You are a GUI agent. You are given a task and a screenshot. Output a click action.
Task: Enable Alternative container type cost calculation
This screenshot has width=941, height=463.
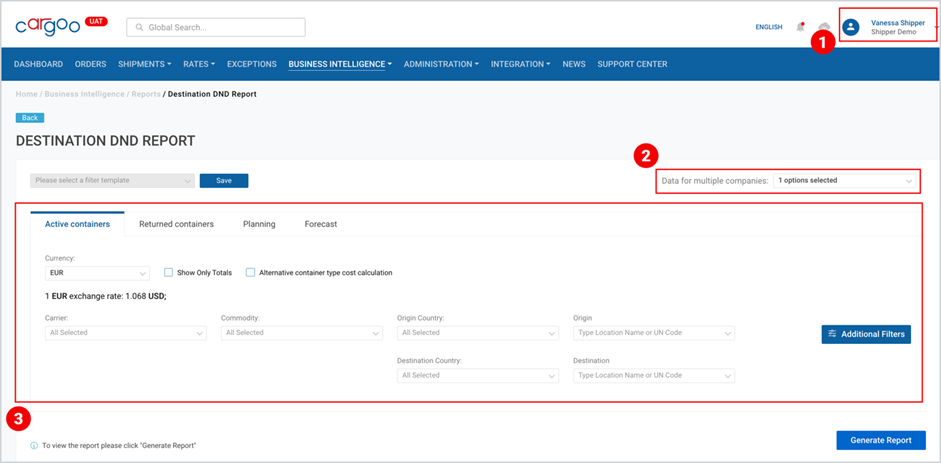pyautogui.click(x=250, y=272)
